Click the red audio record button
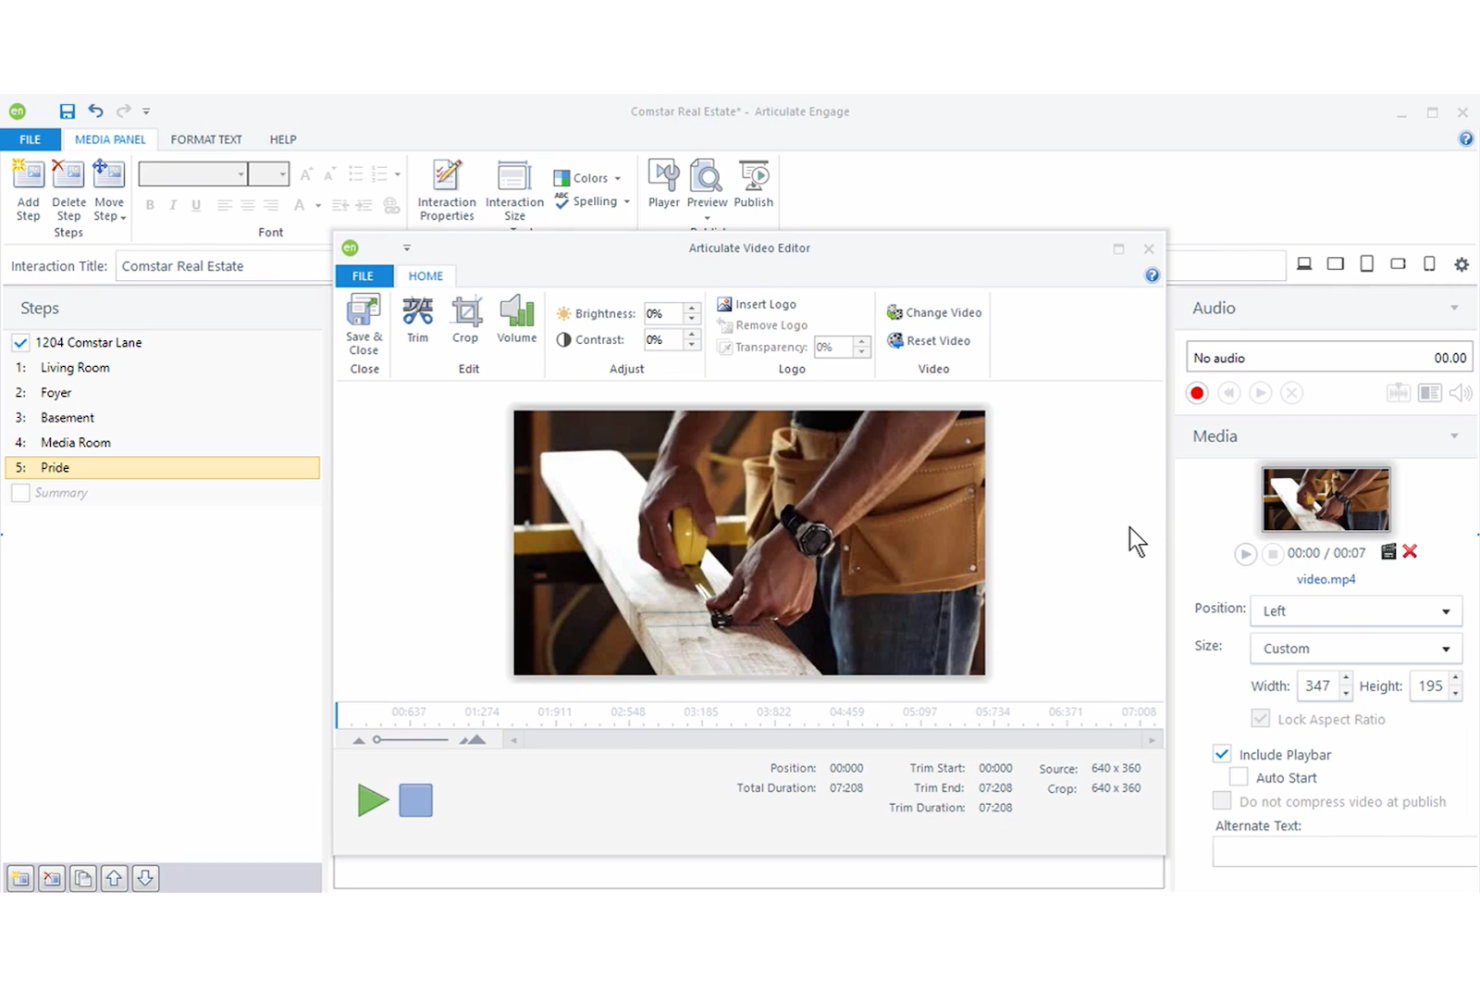This screenshot has width=1480, height=987. [1196, 393]
